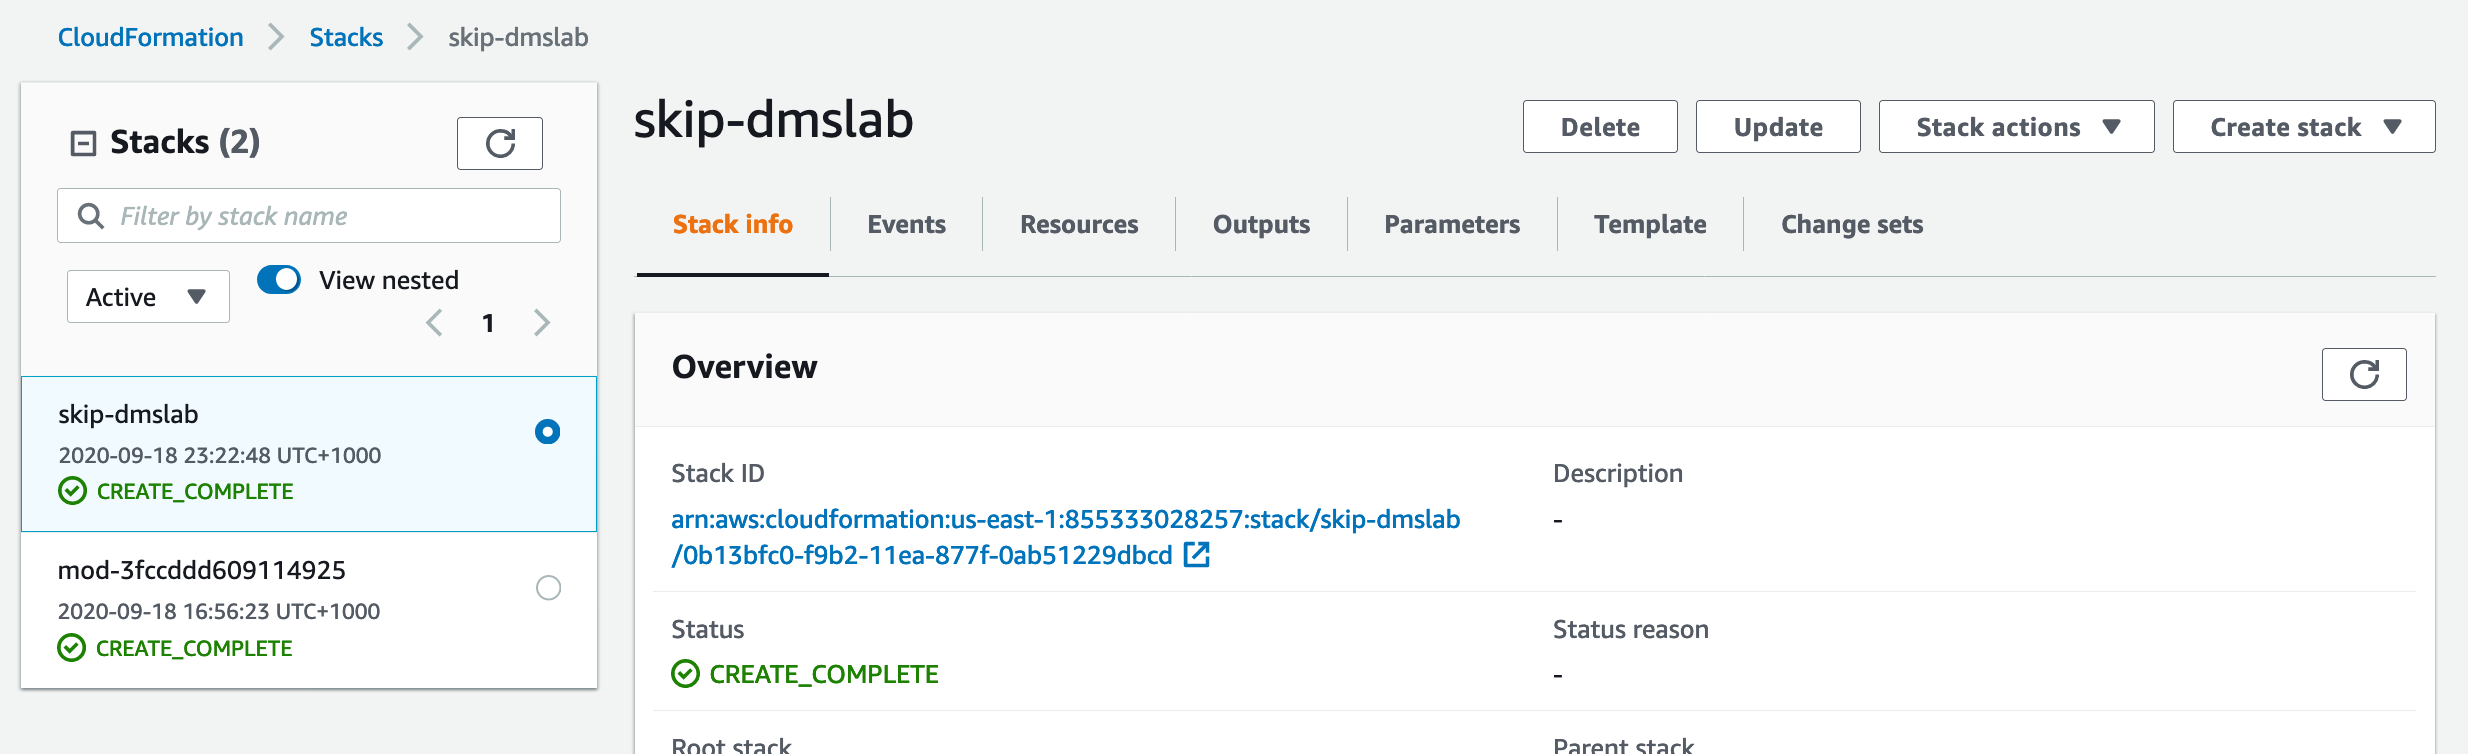Click skip-dmslab breadcrumb text

click(x=518, y=37)
